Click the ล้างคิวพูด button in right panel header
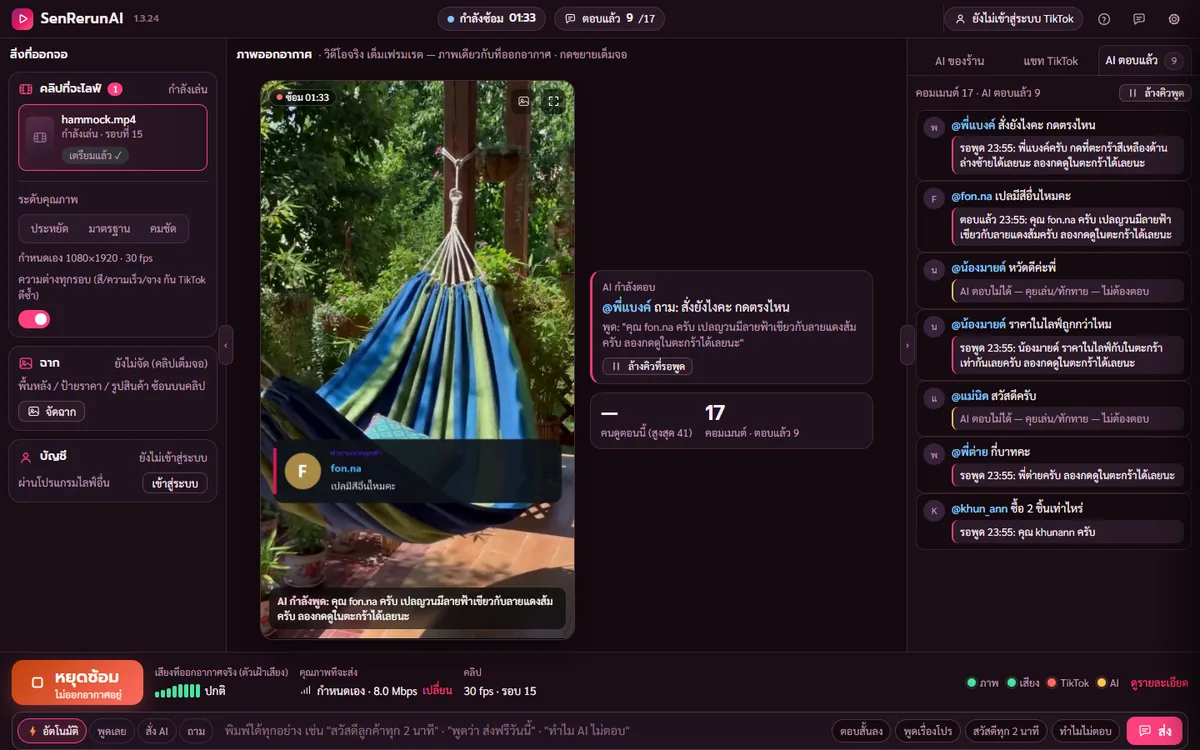The image size is (1200, 750). click(x=1154, y=93)
